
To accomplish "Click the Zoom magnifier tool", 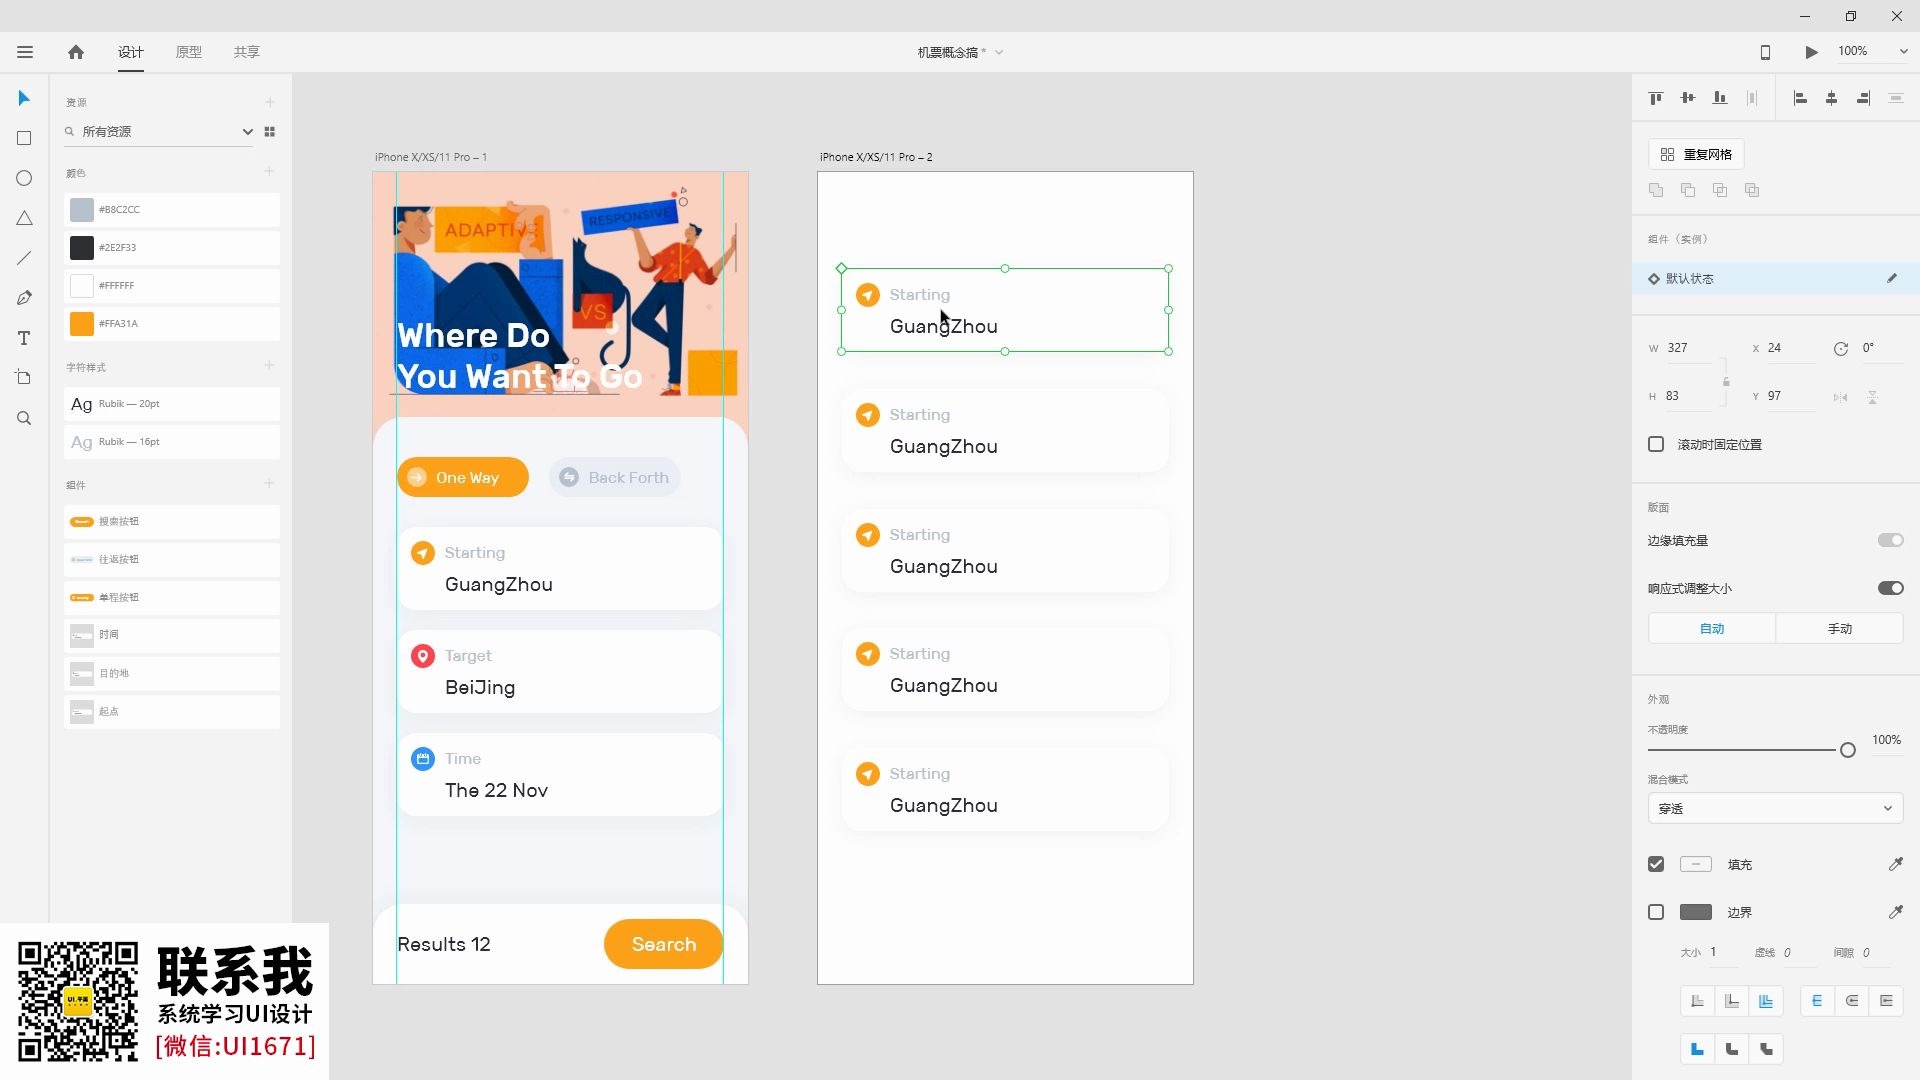I will 24,418.
